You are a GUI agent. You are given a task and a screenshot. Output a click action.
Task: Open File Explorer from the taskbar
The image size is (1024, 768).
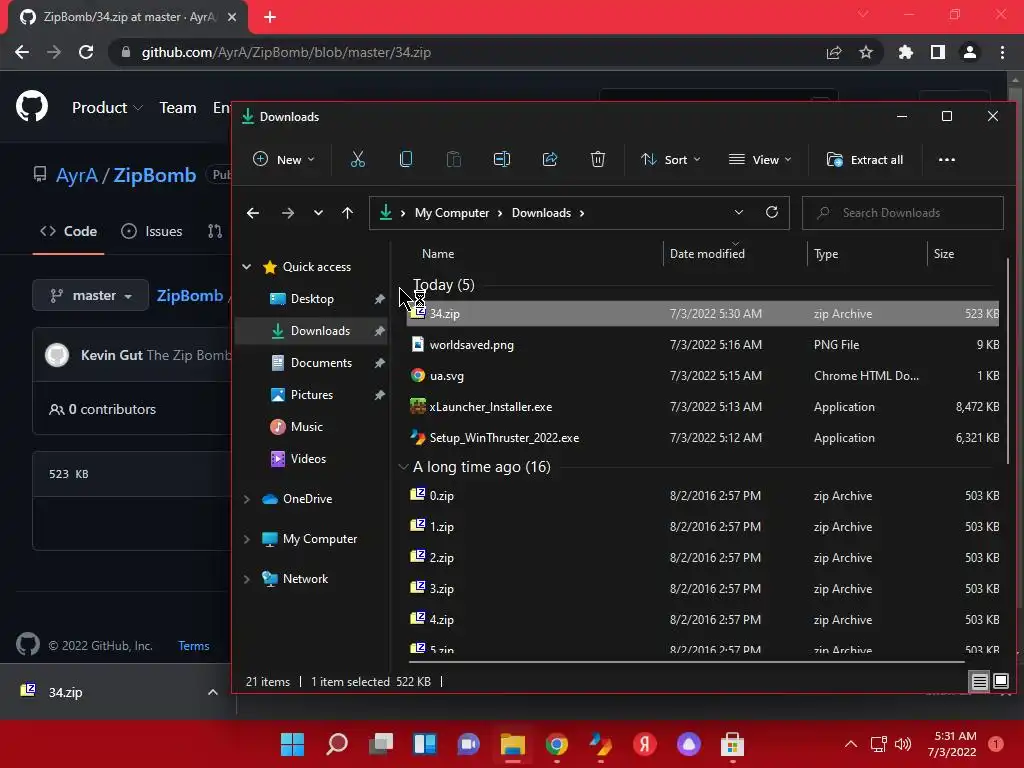[513, 744]
